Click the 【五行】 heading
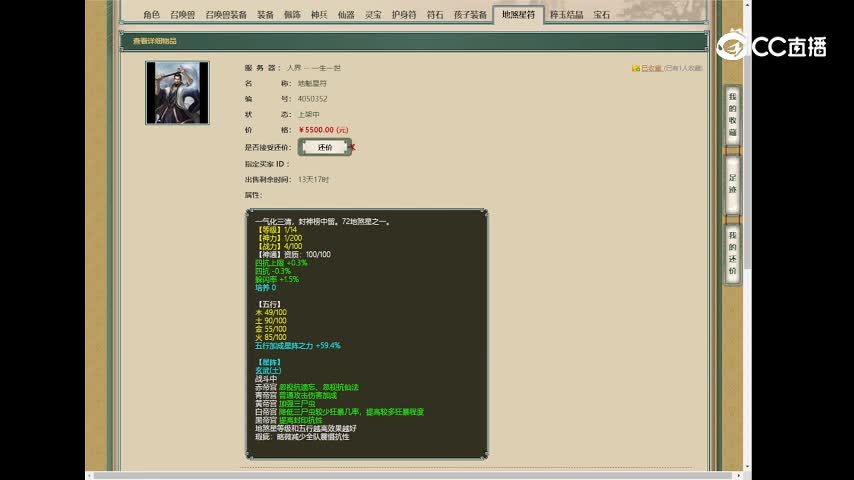This screenshot has height=480, width=854. click(268, 304)
